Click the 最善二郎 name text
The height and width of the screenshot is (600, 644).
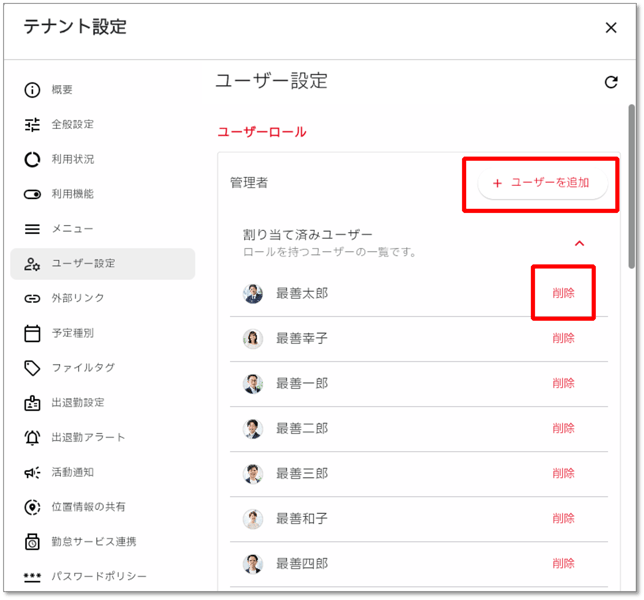pyautogui.click(x=302, y=428)
